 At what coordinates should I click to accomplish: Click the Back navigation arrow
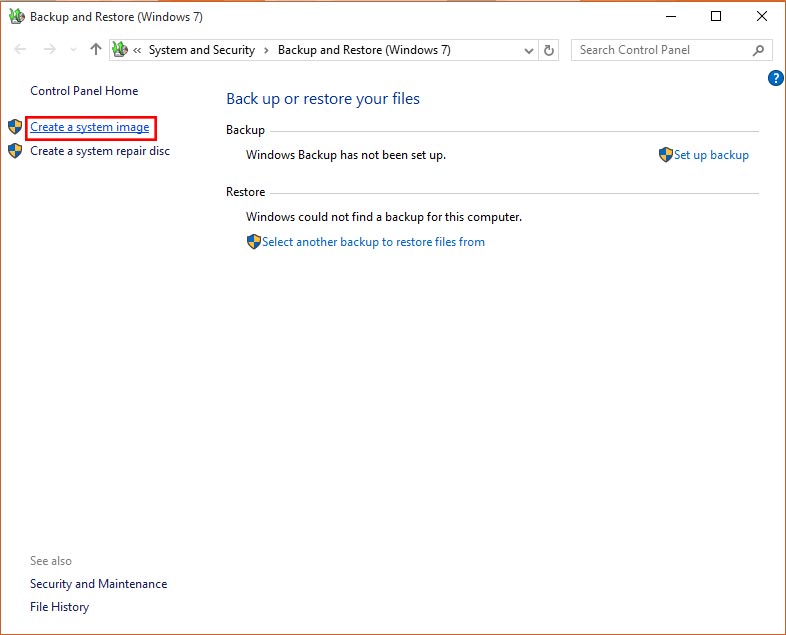tap(21, 50)
